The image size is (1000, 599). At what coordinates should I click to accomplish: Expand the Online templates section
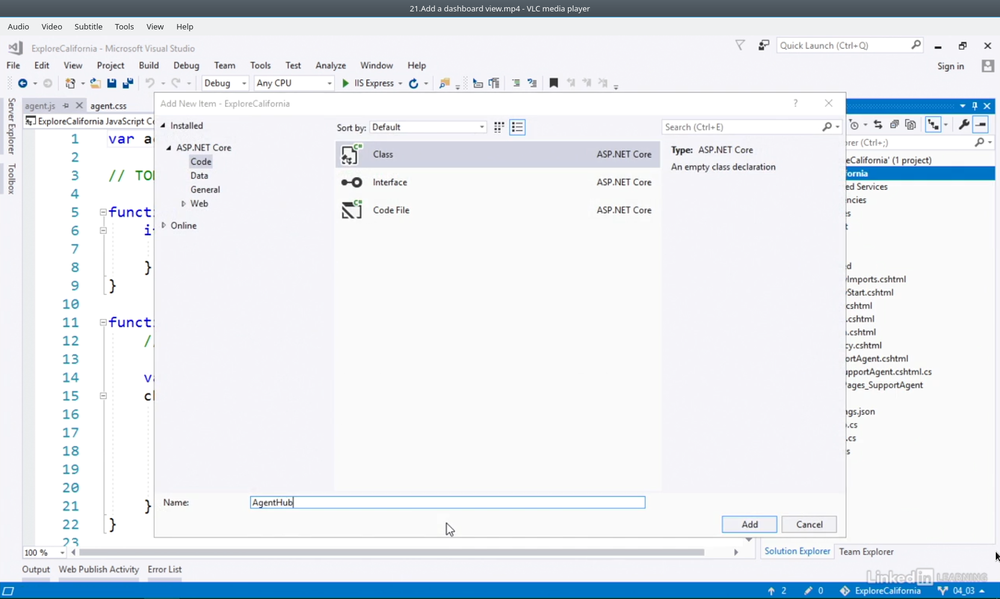coord(164,226)
